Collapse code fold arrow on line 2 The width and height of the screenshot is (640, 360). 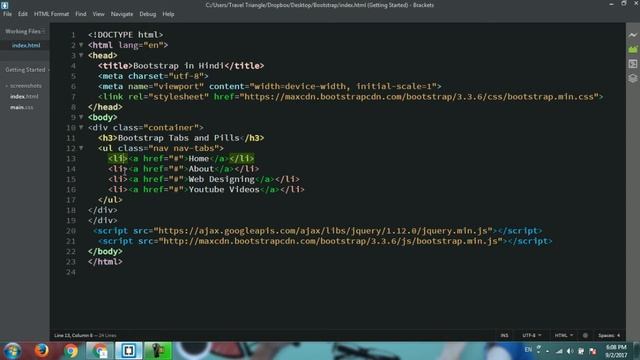coord(81,45)
